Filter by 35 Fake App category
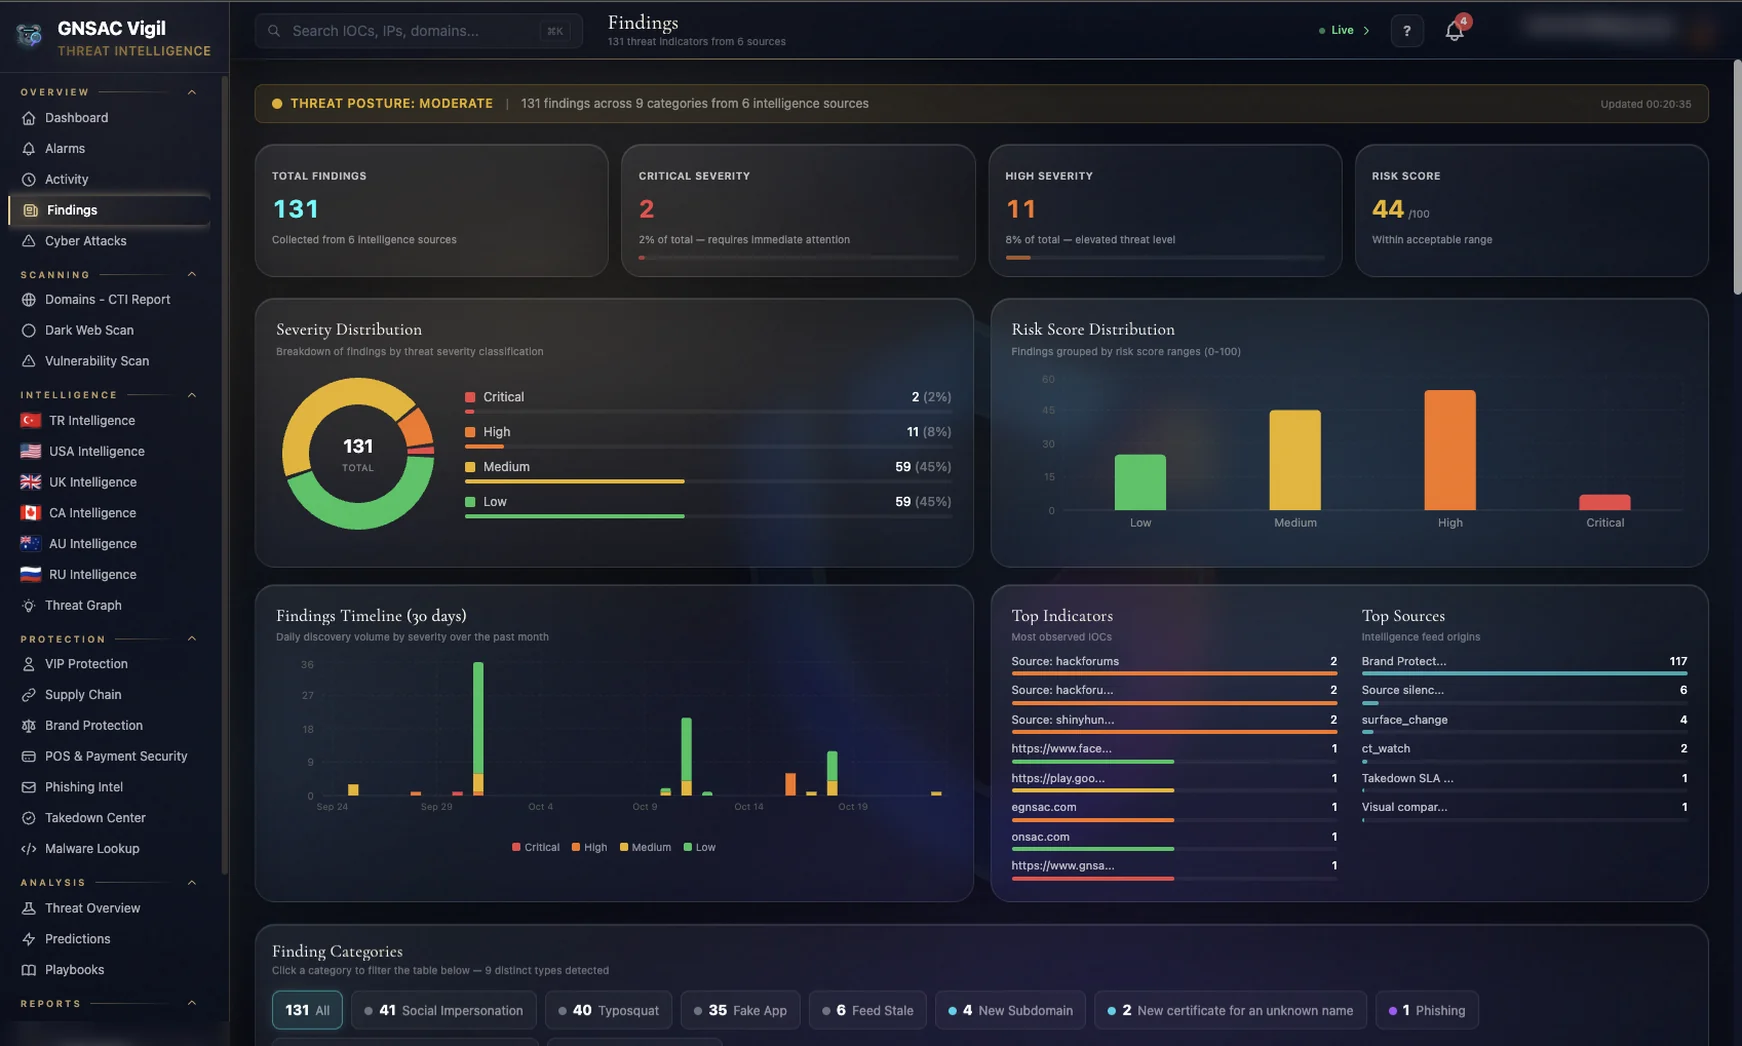 [740, 1010]
